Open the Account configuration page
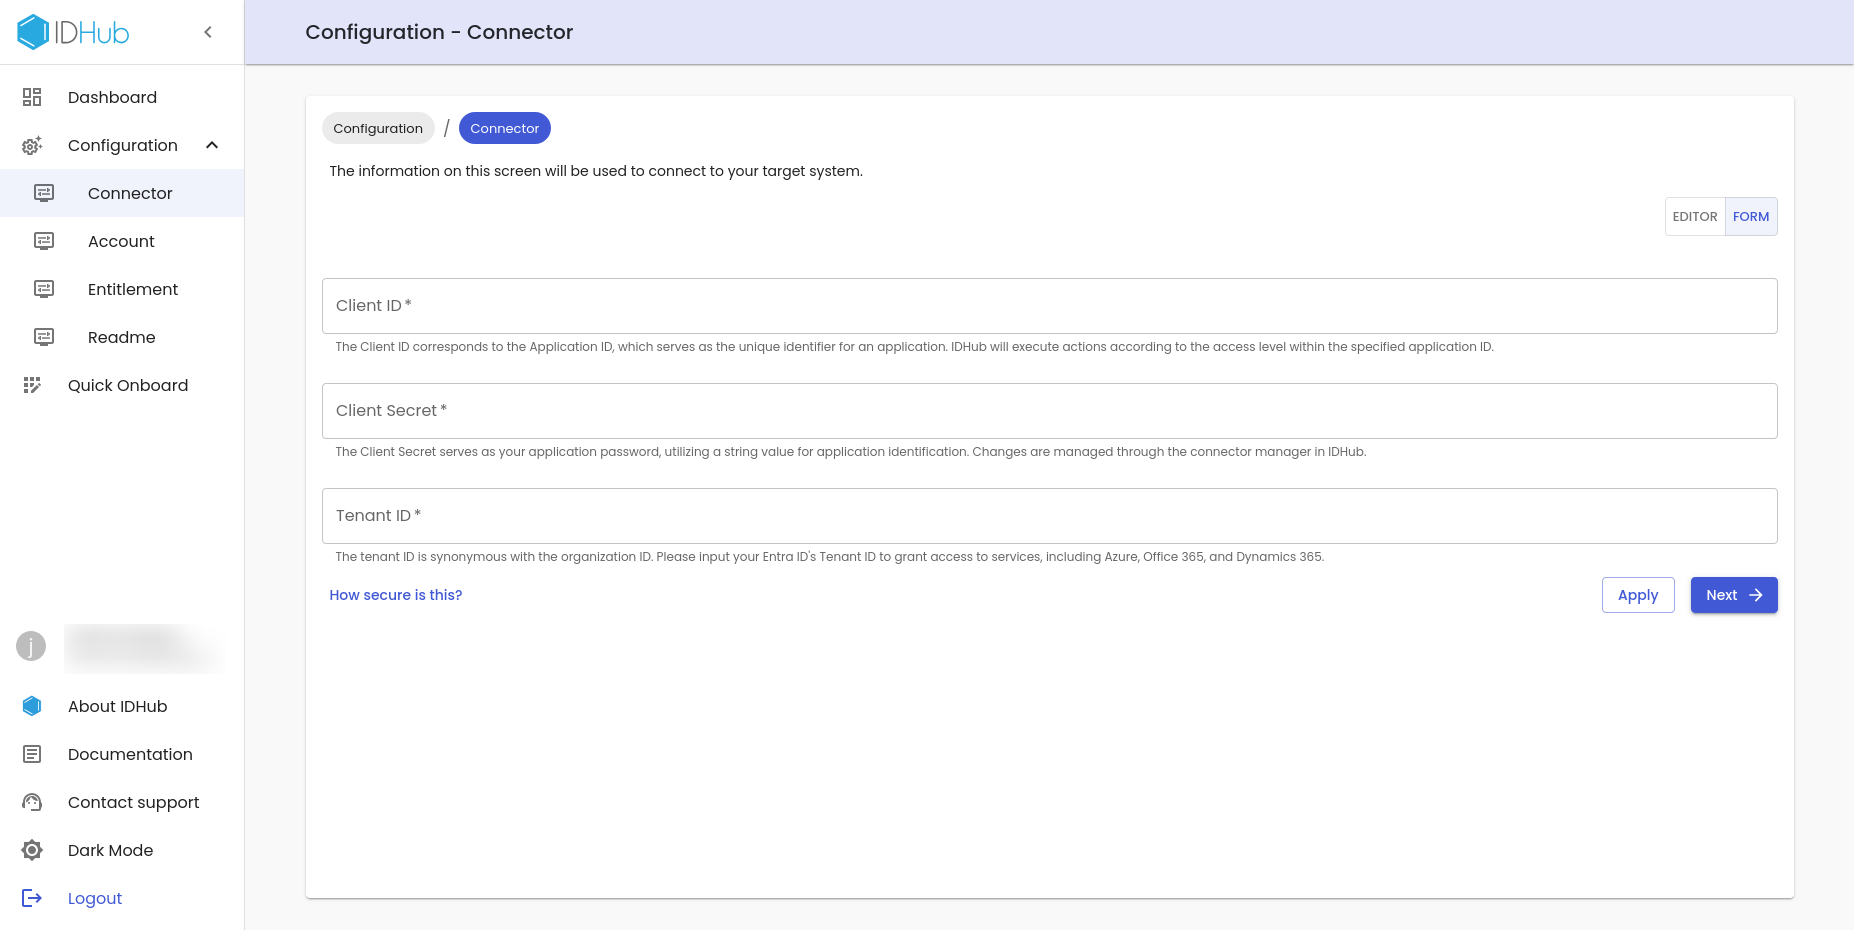Viewport: 1854px width, 930px height. coord(121,241)
